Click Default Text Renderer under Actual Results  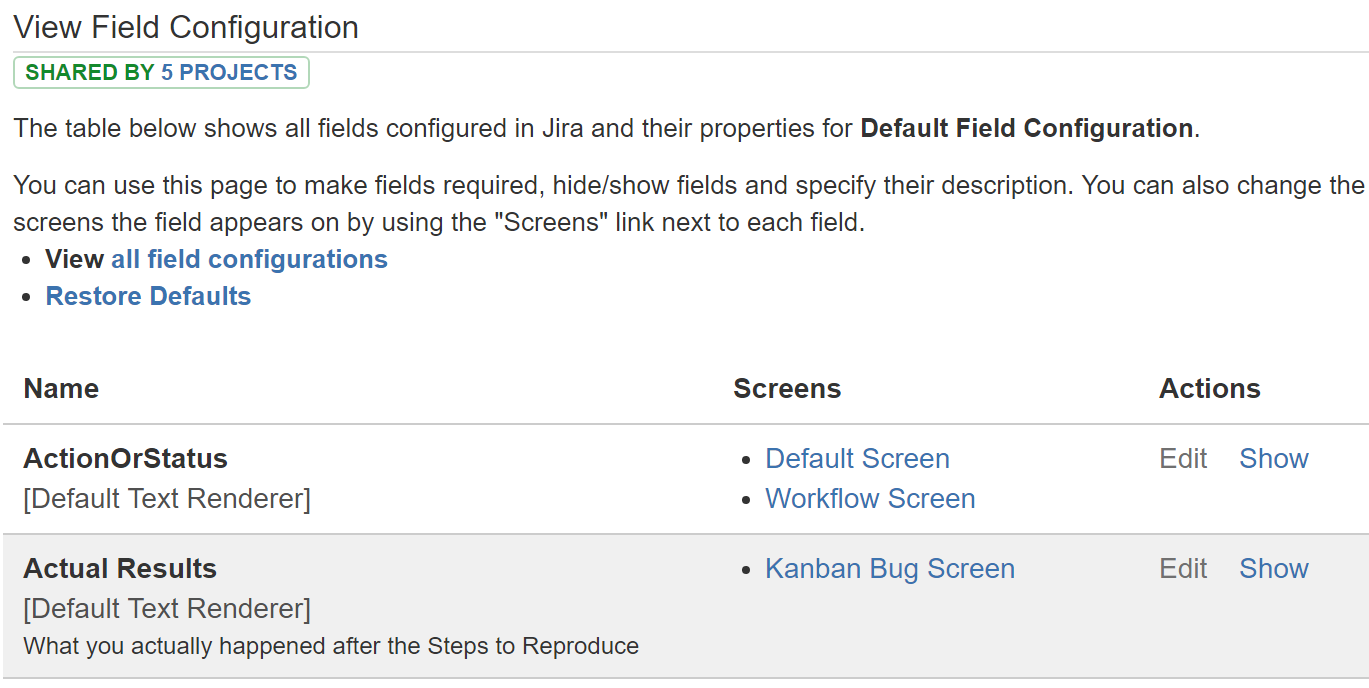(167, 609)
